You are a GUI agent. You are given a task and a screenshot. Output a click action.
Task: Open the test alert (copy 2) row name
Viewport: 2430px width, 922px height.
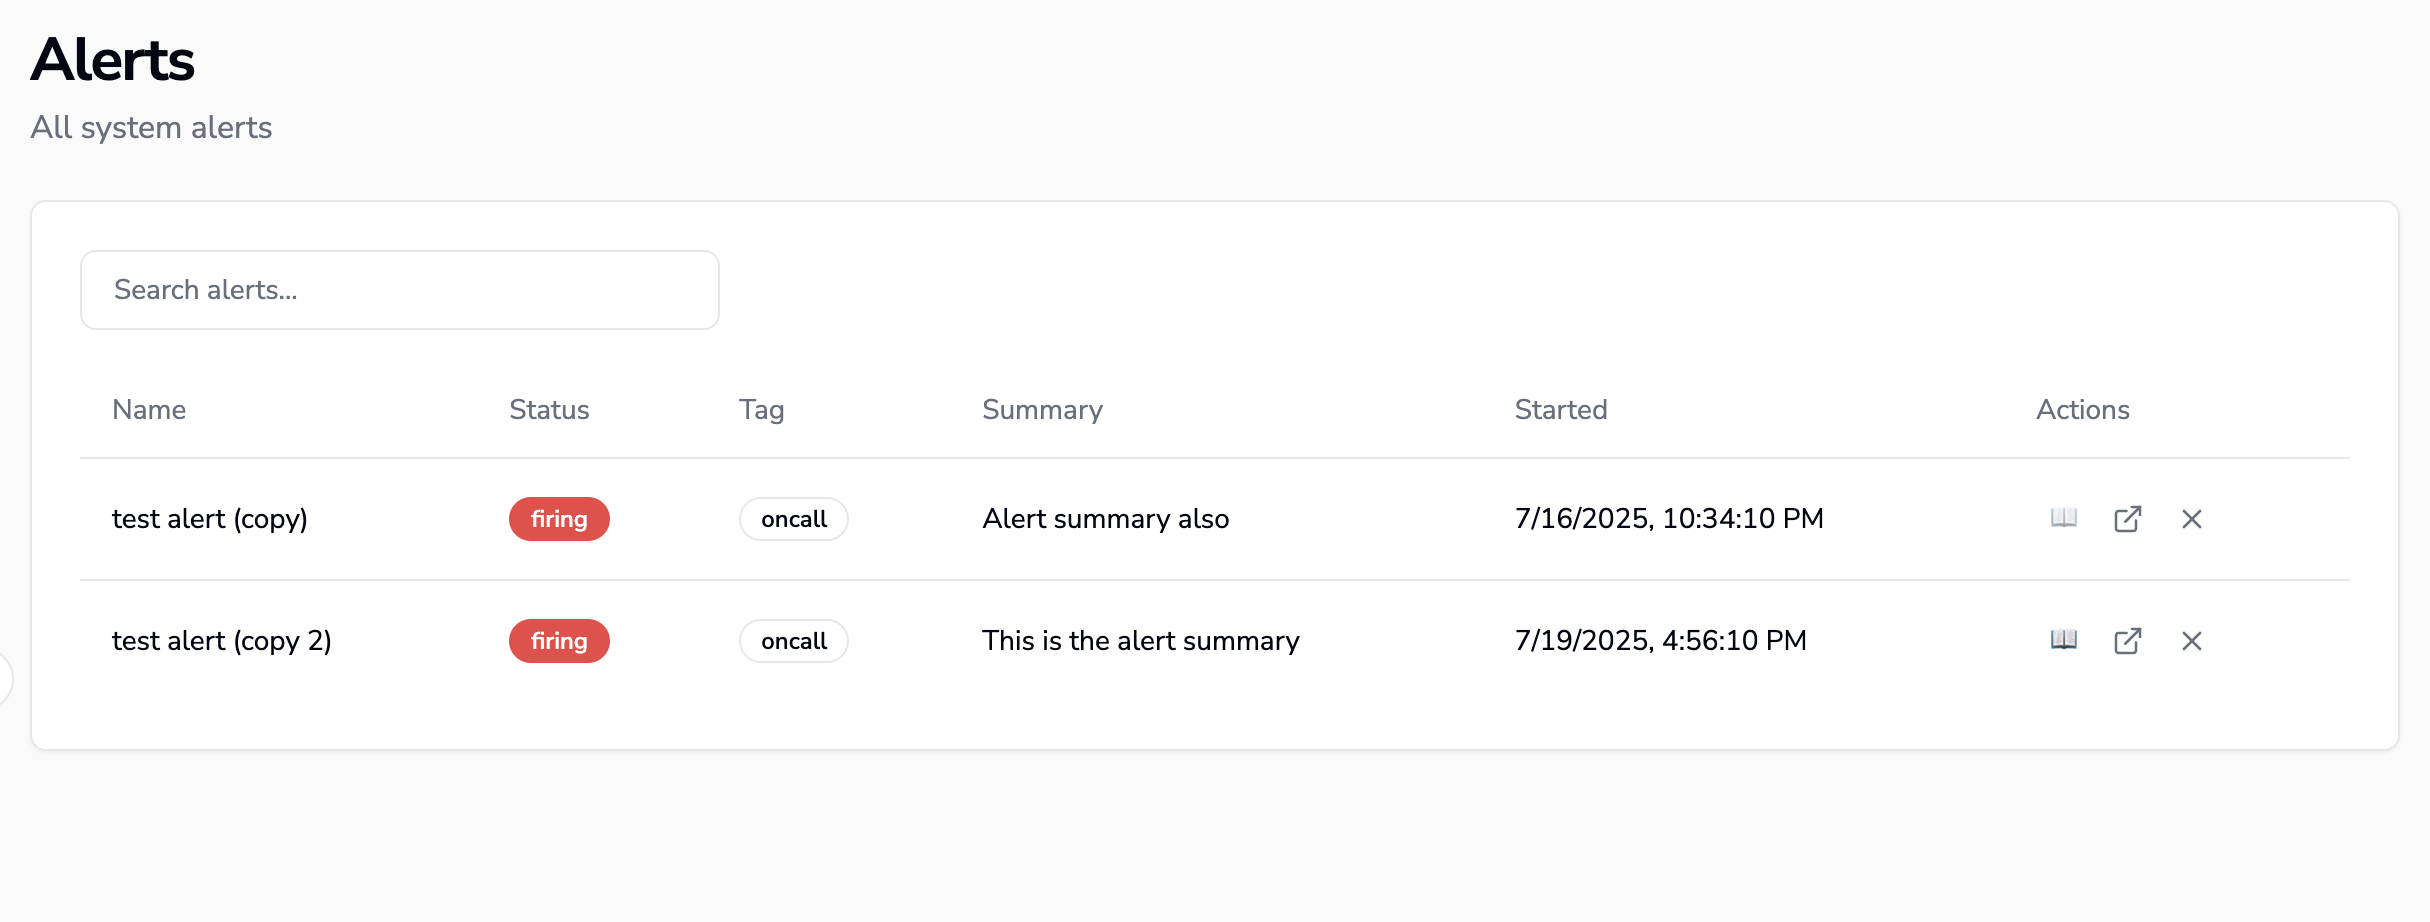tap(222, 641)
